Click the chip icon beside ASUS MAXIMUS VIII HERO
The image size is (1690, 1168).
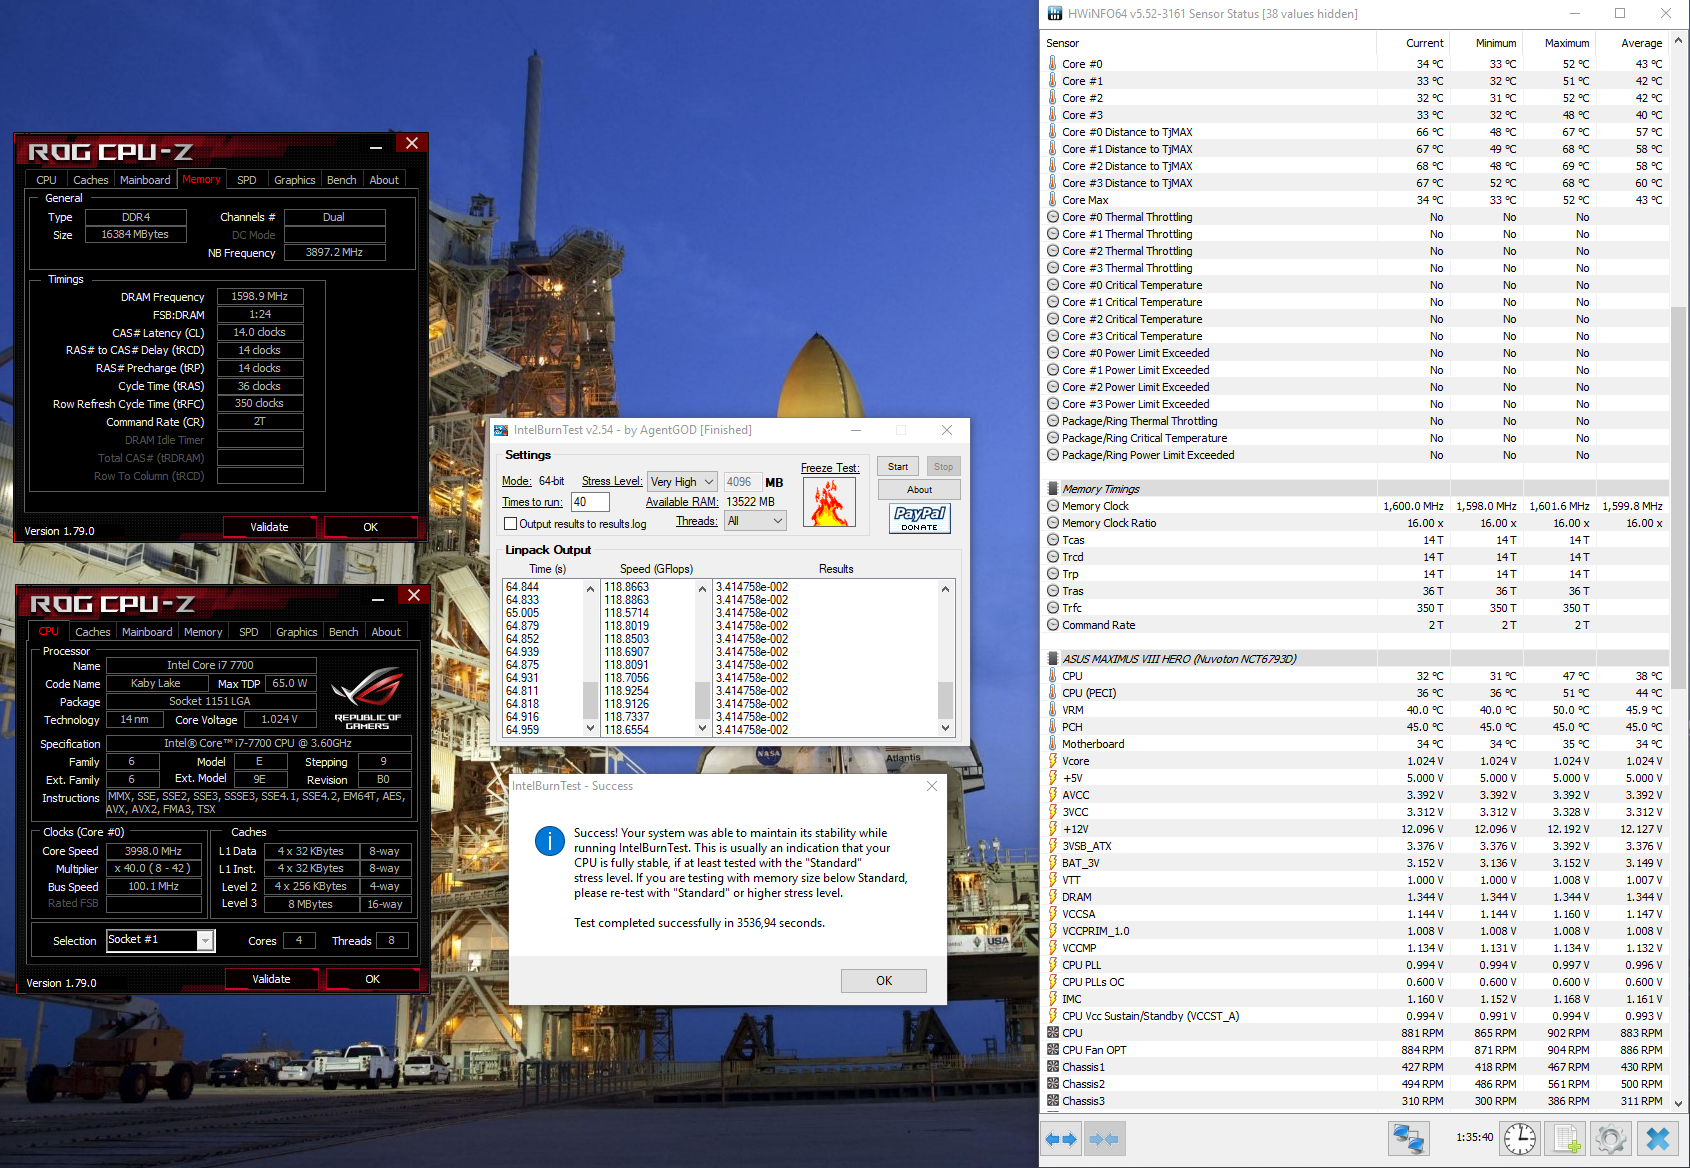[1053, 659]
